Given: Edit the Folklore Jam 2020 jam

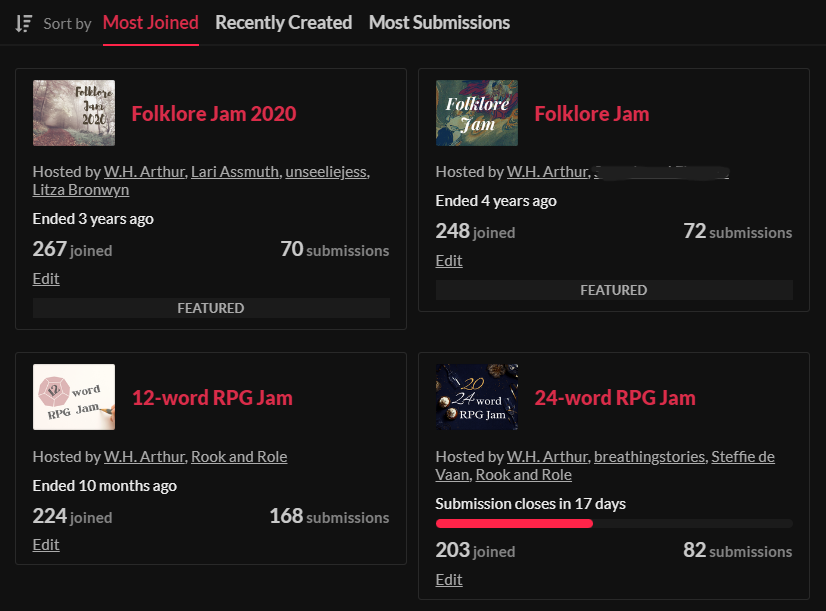Looking at the screenshot, I should coord(46,279).
